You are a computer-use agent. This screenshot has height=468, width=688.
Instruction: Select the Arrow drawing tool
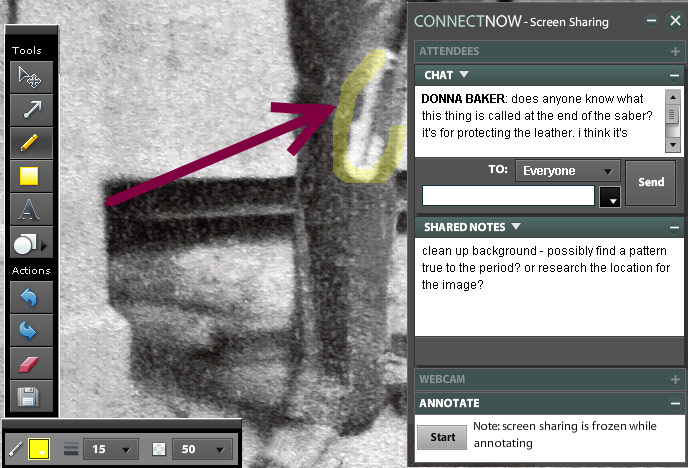click(29, 109)
